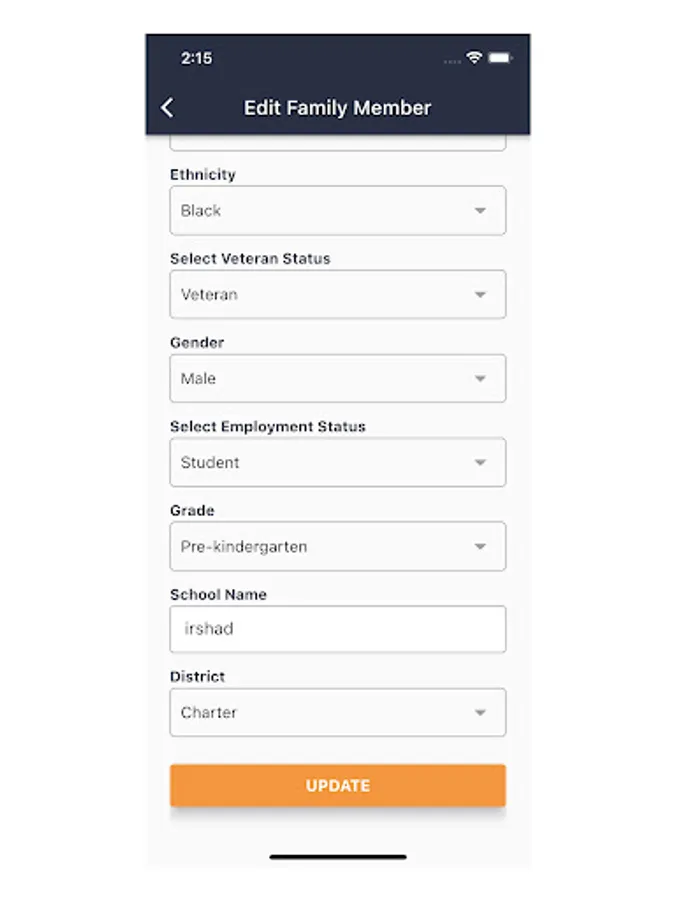Screen dimensions: 675x900
Task: Tap the Gender dropdown arrow
Action: [x=480, y=379]
